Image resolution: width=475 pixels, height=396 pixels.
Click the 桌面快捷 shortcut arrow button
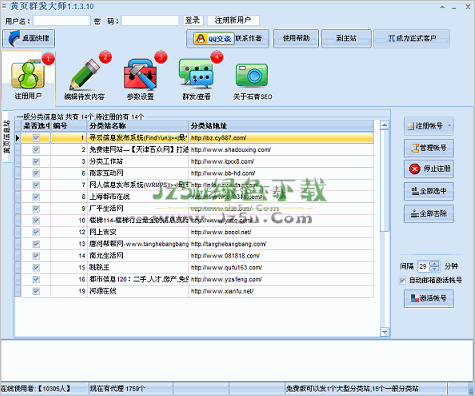[29, 38]
